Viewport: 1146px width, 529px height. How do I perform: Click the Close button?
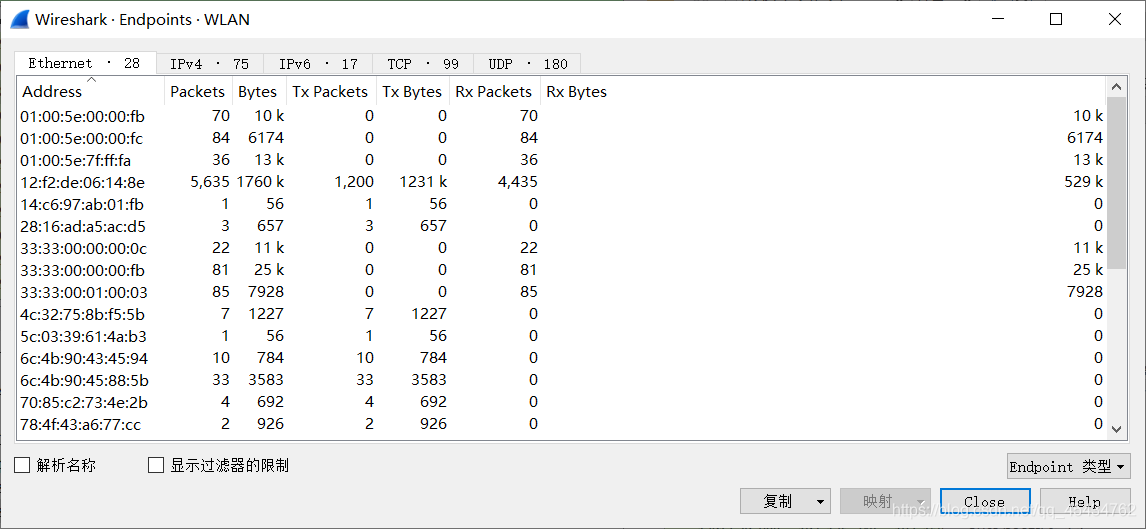pos(984,501)
